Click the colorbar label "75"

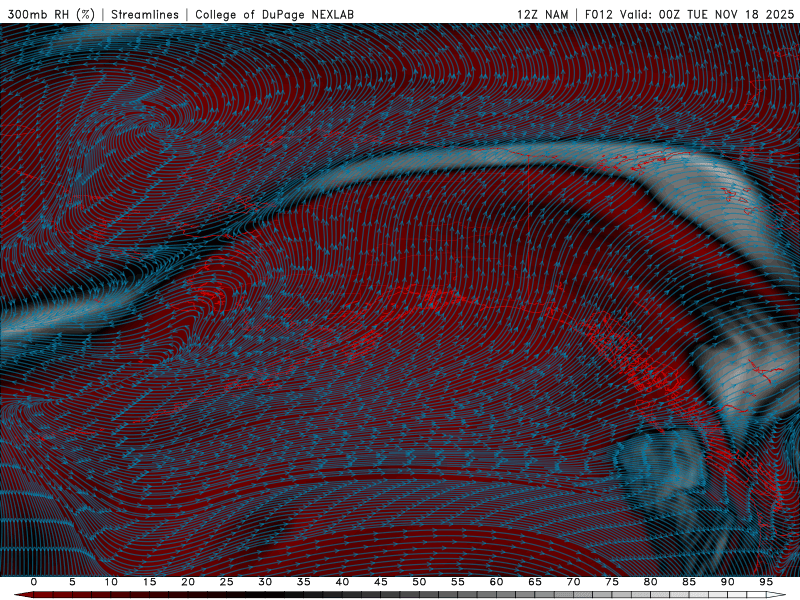pyautogui.click(x=612, y=582)
